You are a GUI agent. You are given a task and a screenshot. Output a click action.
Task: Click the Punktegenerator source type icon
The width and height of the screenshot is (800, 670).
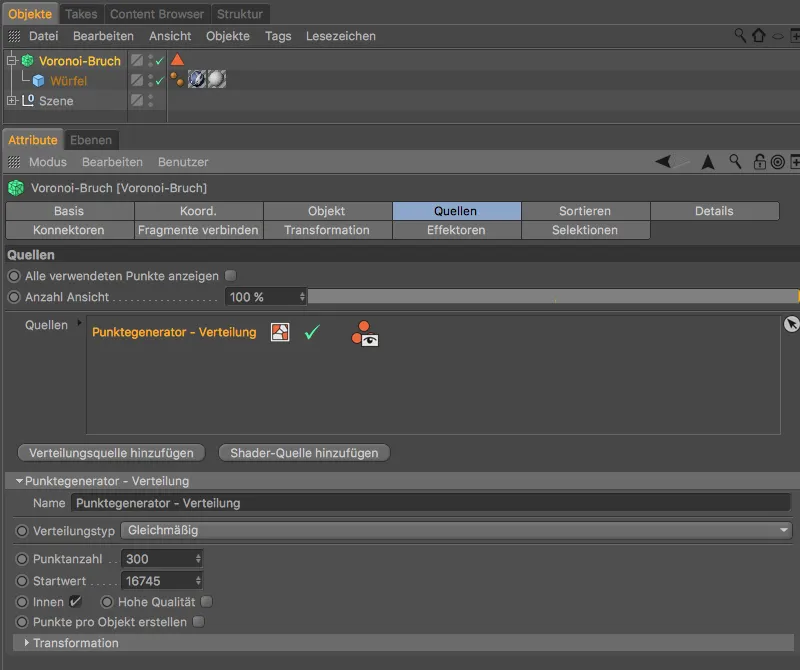click(280, 332)
